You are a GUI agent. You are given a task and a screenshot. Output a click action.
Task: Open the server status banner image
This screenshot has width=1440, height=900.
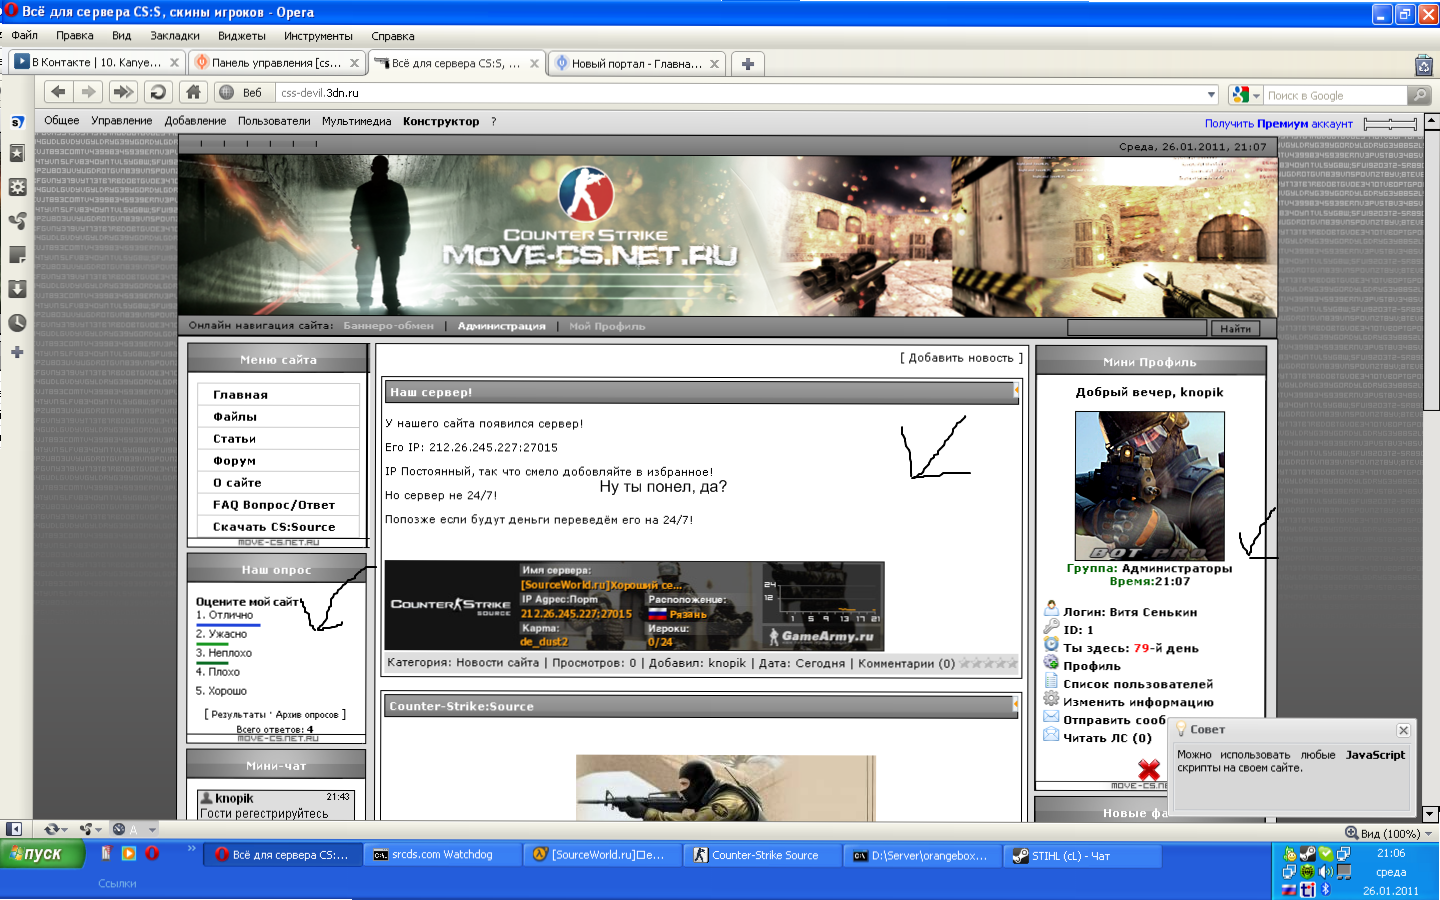[x=634, y=606]
